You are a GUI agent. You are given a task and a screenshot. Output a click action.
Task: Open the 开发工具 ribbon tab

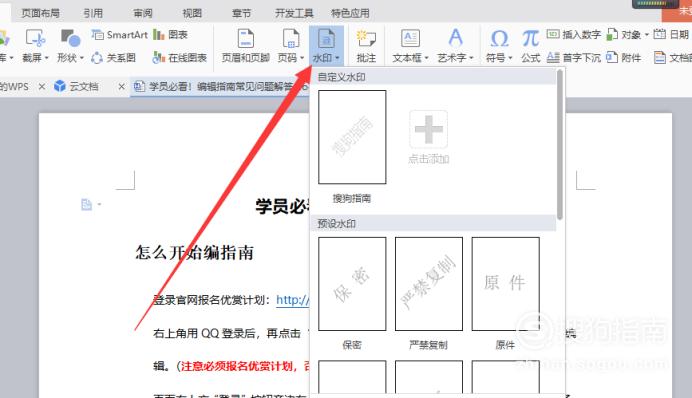[x=294, y=13]
